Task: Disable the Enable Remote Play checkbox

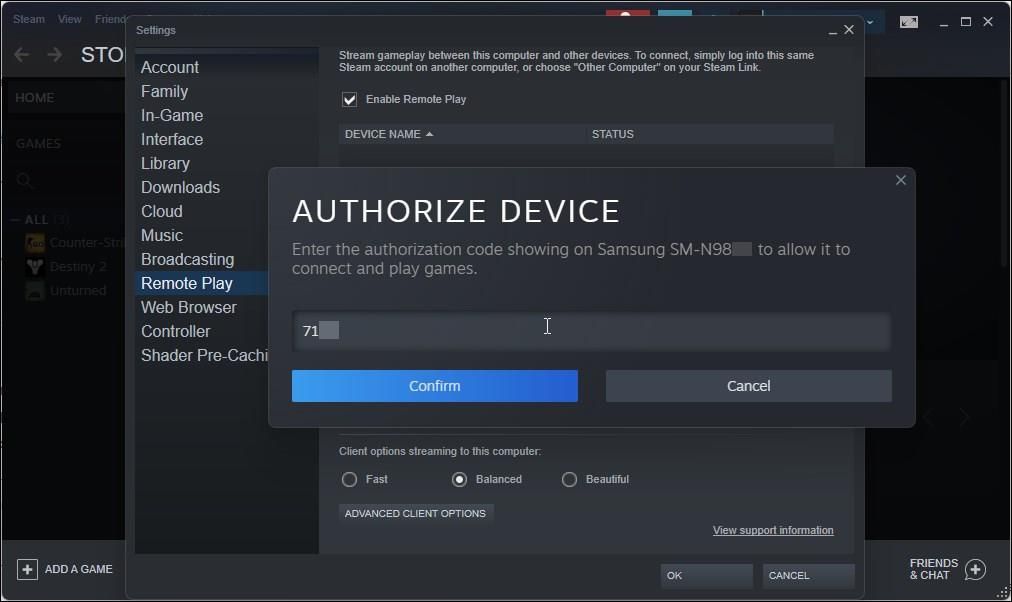Action: [349, 99]
